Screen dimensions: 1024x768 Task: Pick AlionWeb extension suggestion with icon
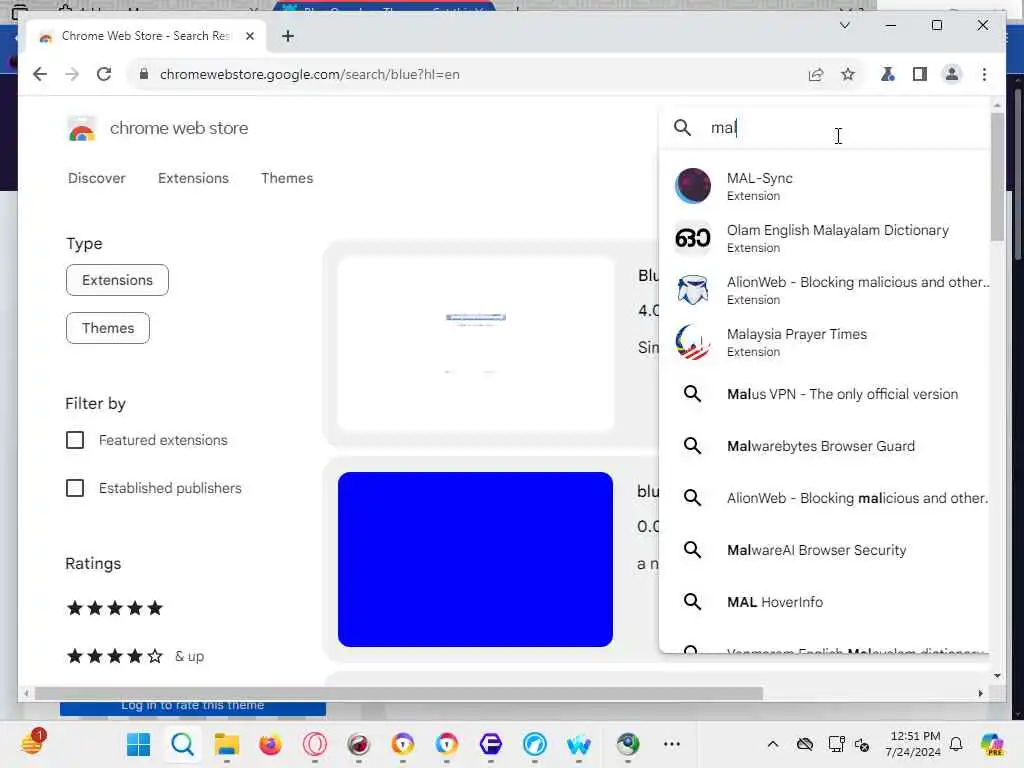click(824, 290)
